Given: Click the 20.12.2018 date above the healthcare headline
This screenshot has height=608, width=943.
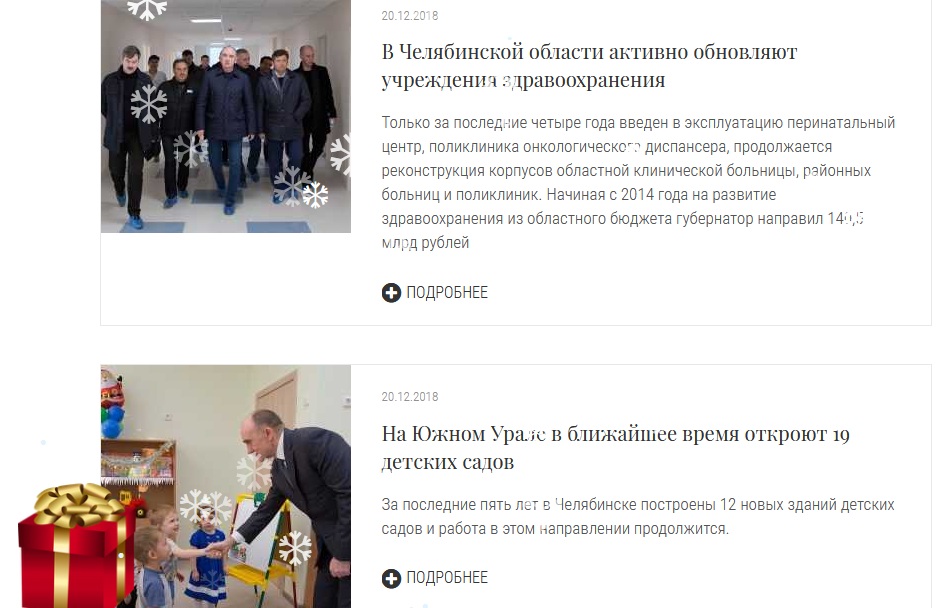Looking at the screenshot, I should (x=410, y=16).
